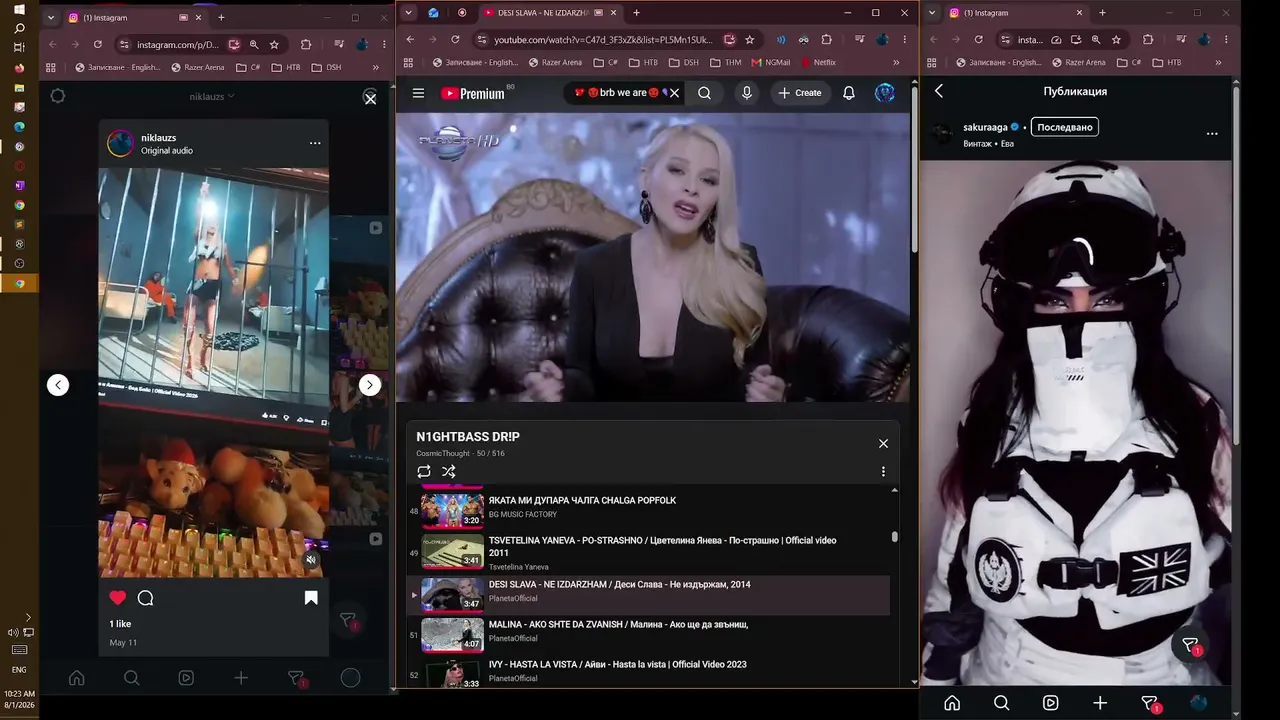This screenshot has height=720, width=1280.
Task: Toggle shuffle for the N1GHTBASS DR!P playlist
Action: [x=448, y=471]
